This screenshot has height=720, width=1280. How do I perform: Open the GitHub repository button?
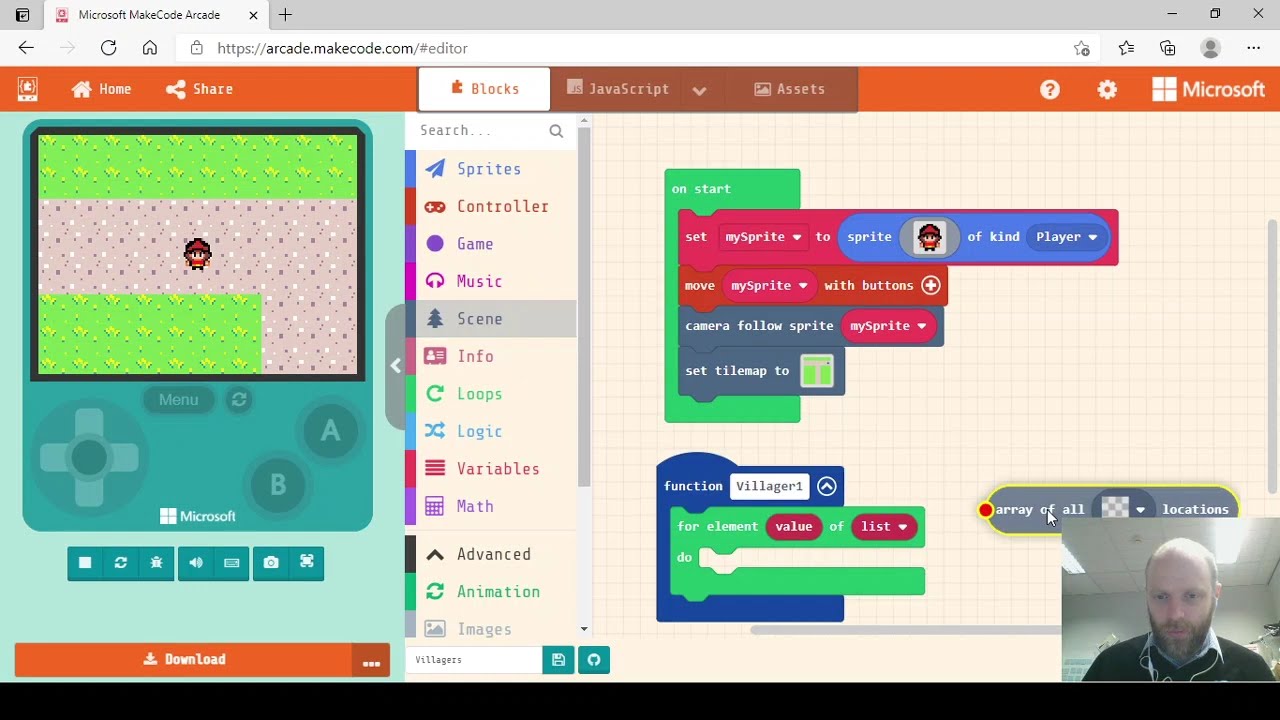pyautogui.click(x=594, y=660)
